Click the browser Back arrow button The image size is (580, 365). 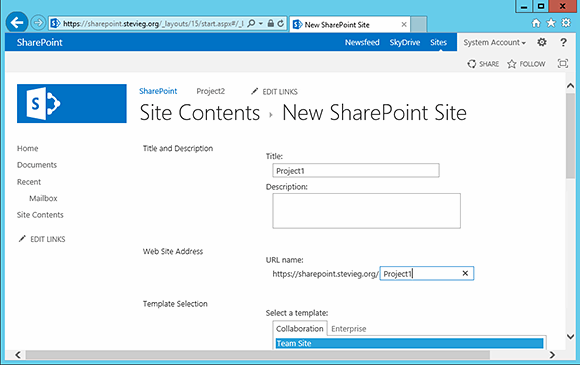click(17, 23)
